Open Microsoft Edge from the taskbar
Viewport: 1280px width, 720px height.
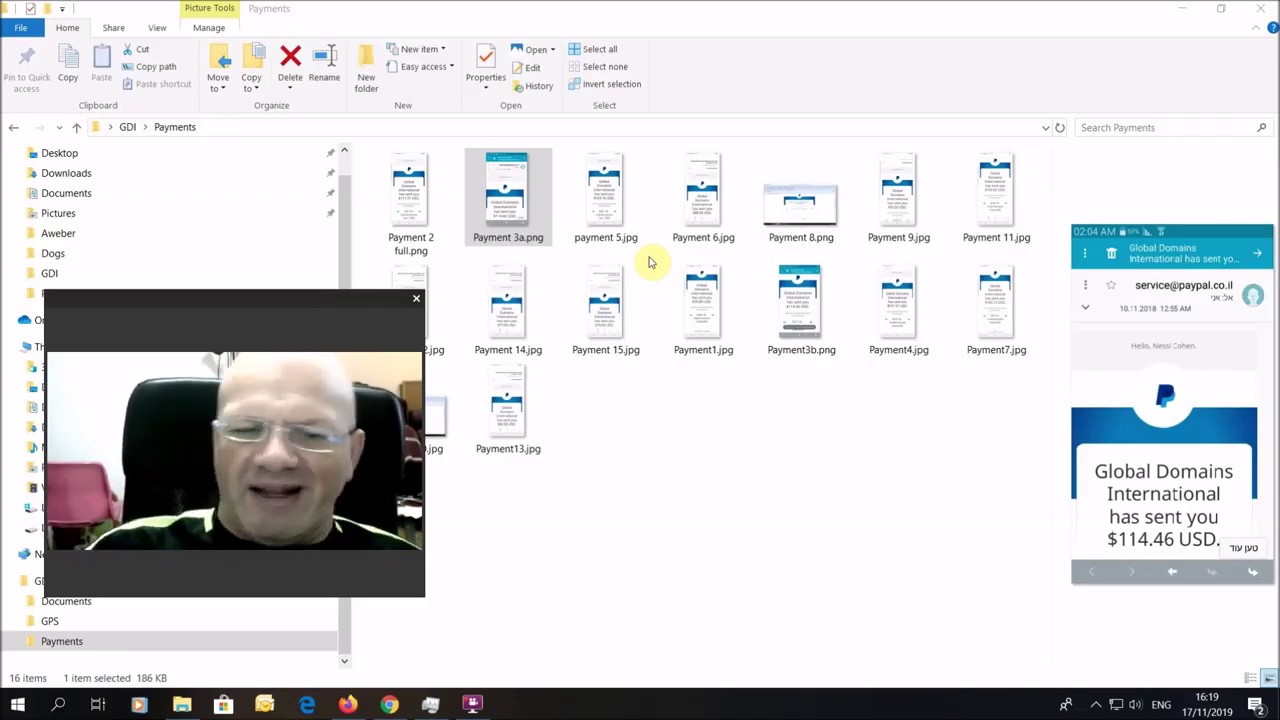click(x=306, y=705)
